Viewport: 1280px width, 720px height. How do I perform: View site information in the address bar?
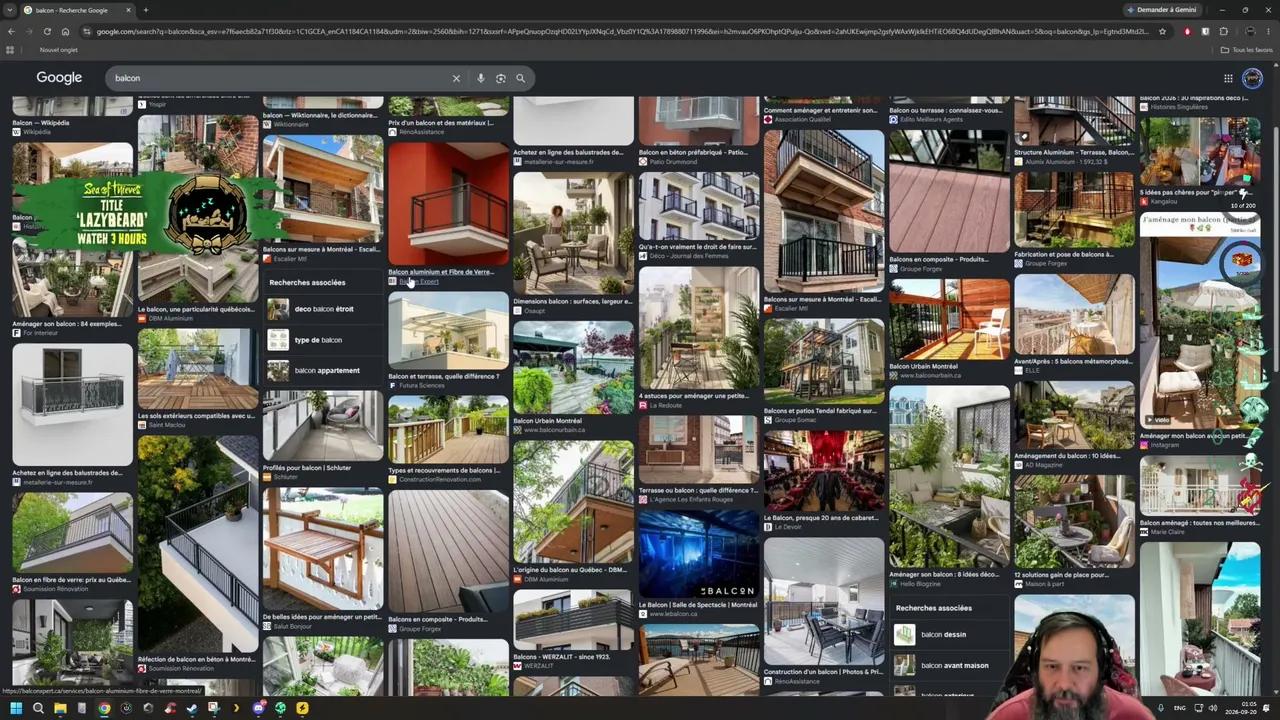click(87, 31)
